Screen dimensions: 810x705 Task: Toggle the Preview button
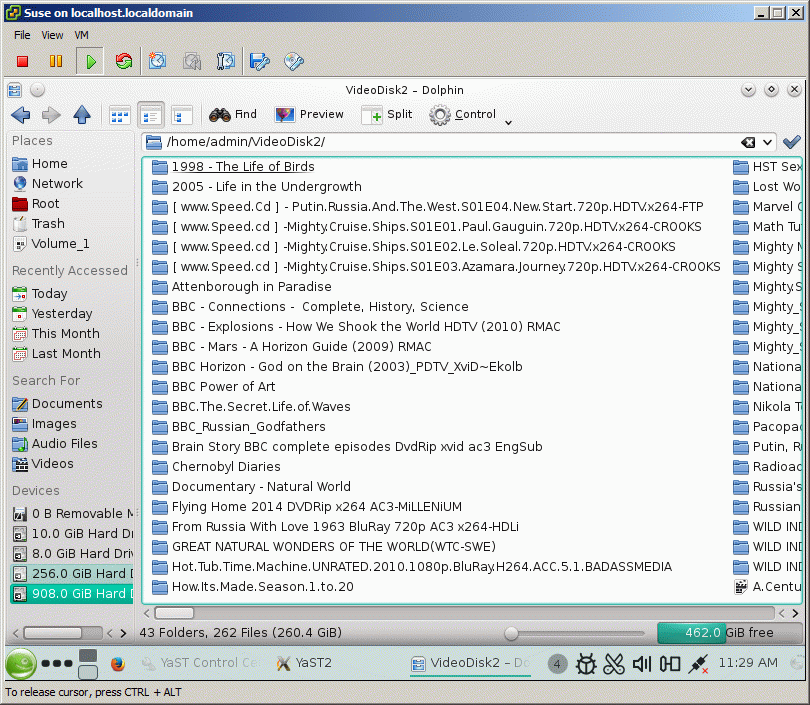pos(309,114)
